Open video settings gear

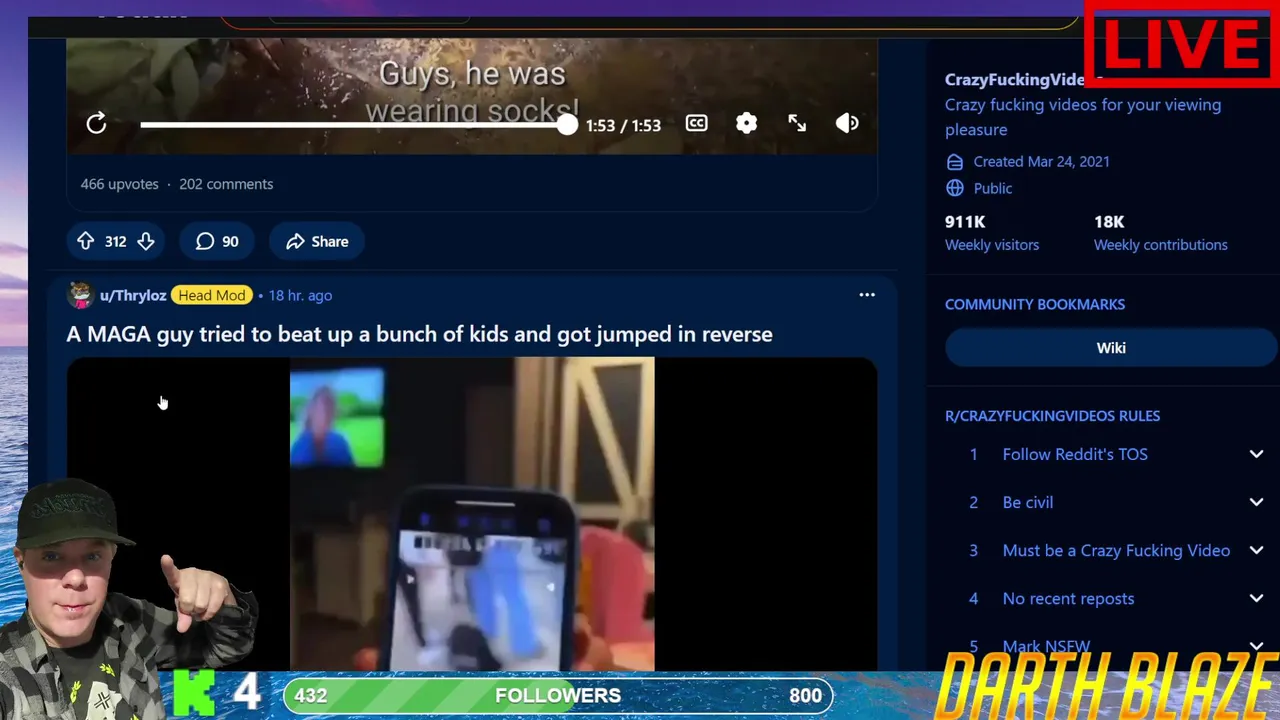point(747,123)
